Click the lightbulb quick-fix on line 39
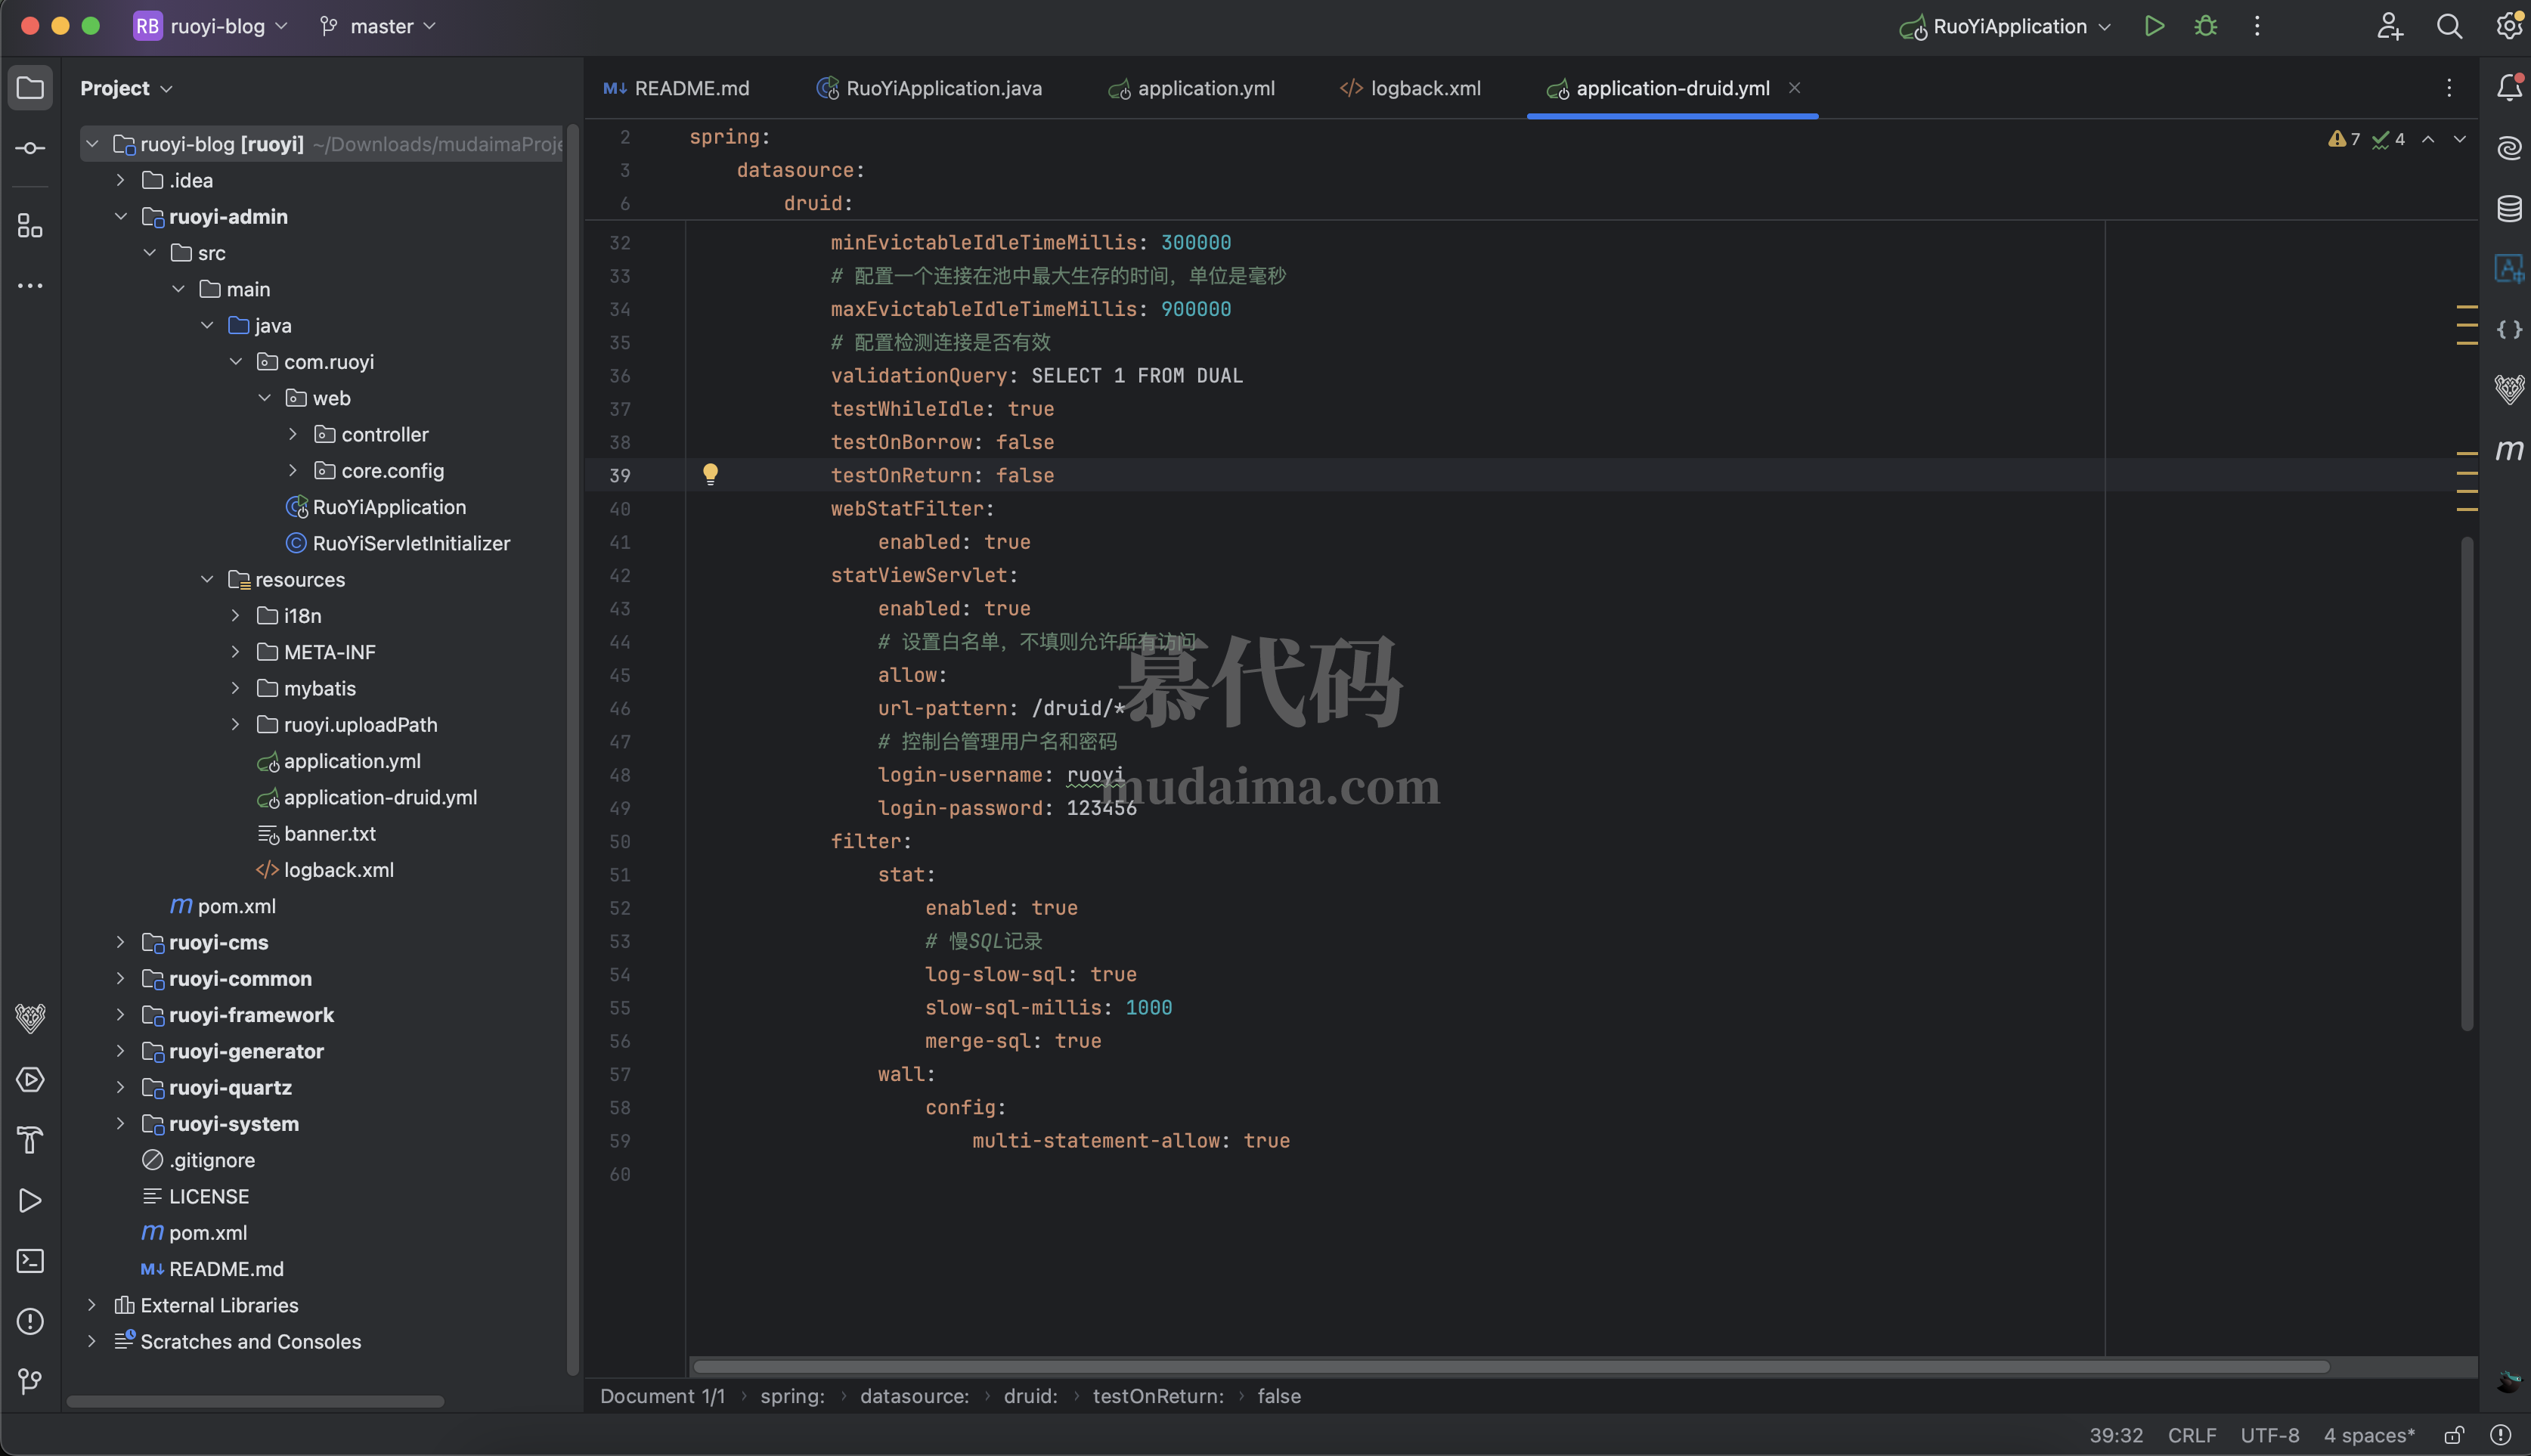The width and height of the screenshot is (2531, 1456). pos(710,474)
